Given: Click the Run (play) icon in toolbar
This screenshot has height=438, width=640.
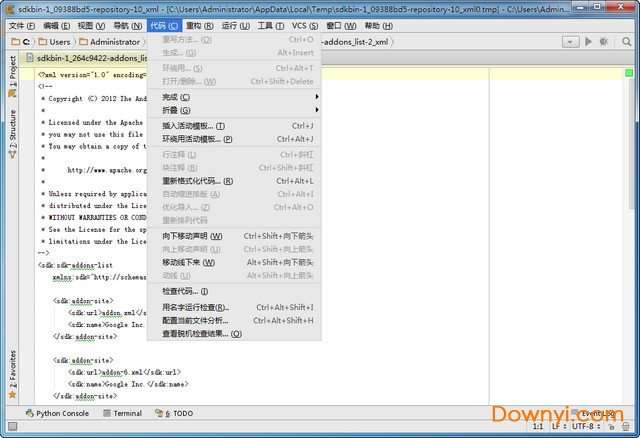Looking at the screenshot, I should (588, 41).
